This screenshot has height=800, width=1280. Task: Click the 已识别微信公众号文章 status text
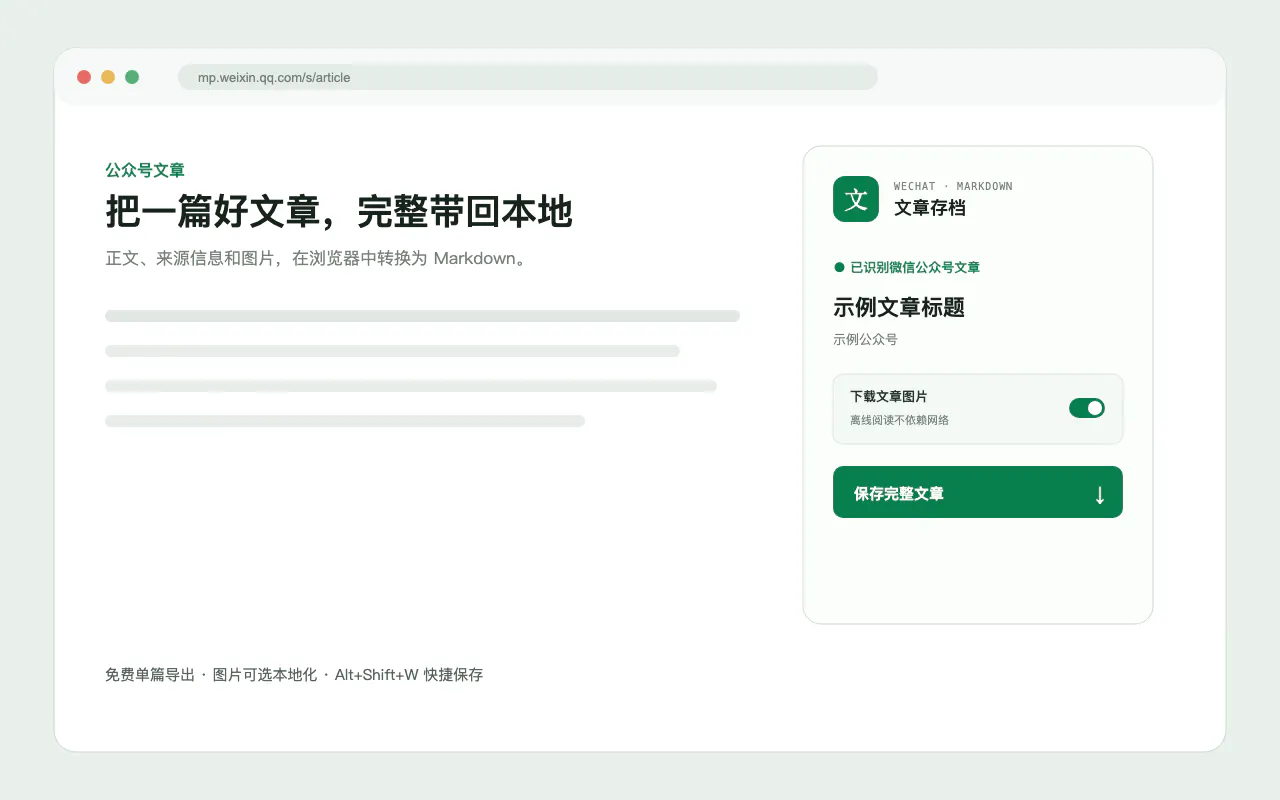tap(915, 267)
